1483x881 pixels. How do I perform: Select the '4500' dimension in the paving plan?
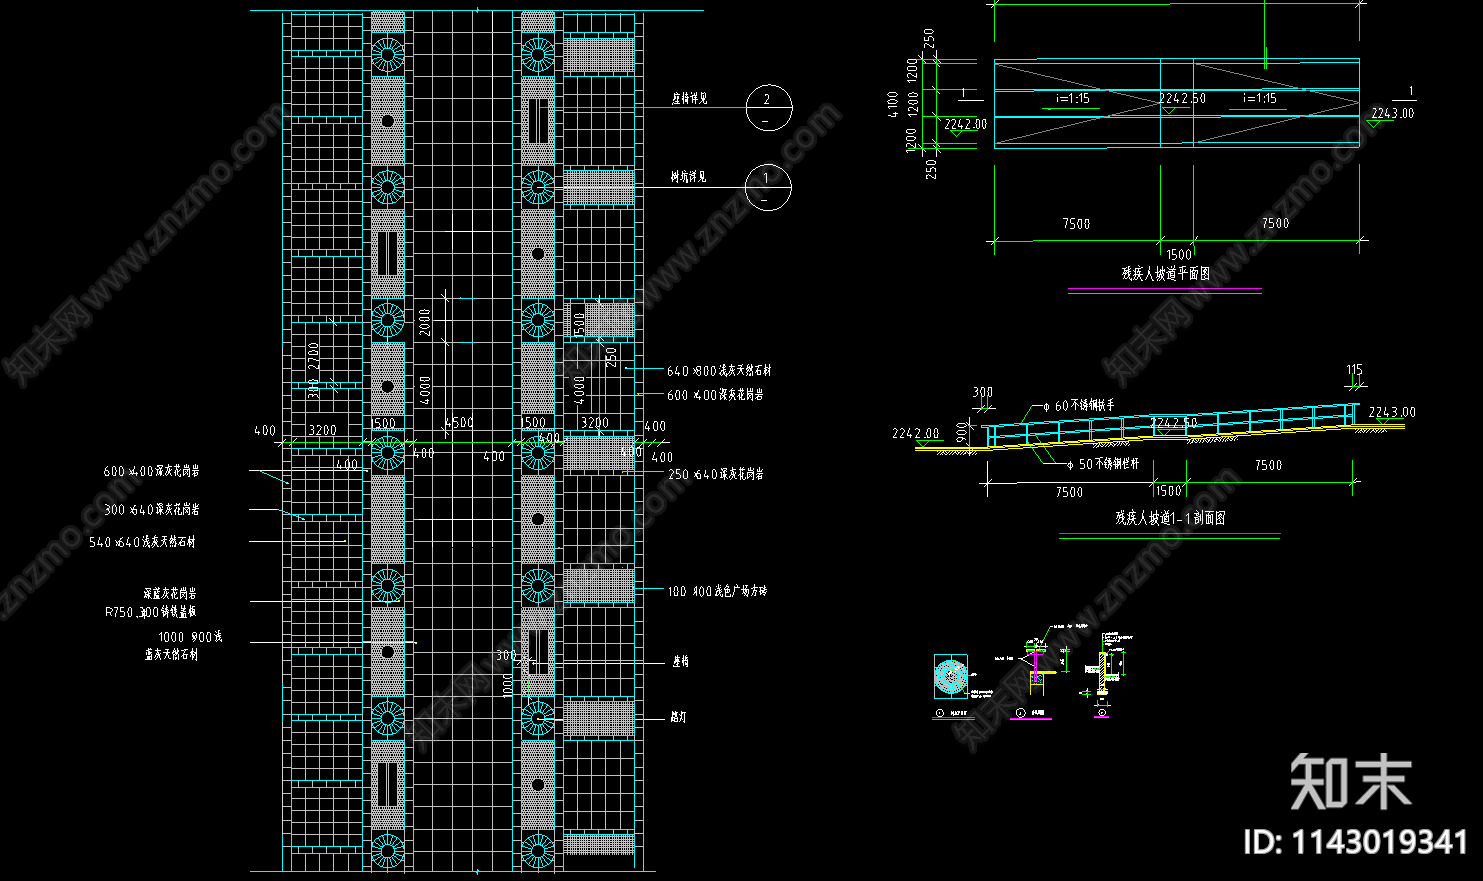[x=458, y=423]
